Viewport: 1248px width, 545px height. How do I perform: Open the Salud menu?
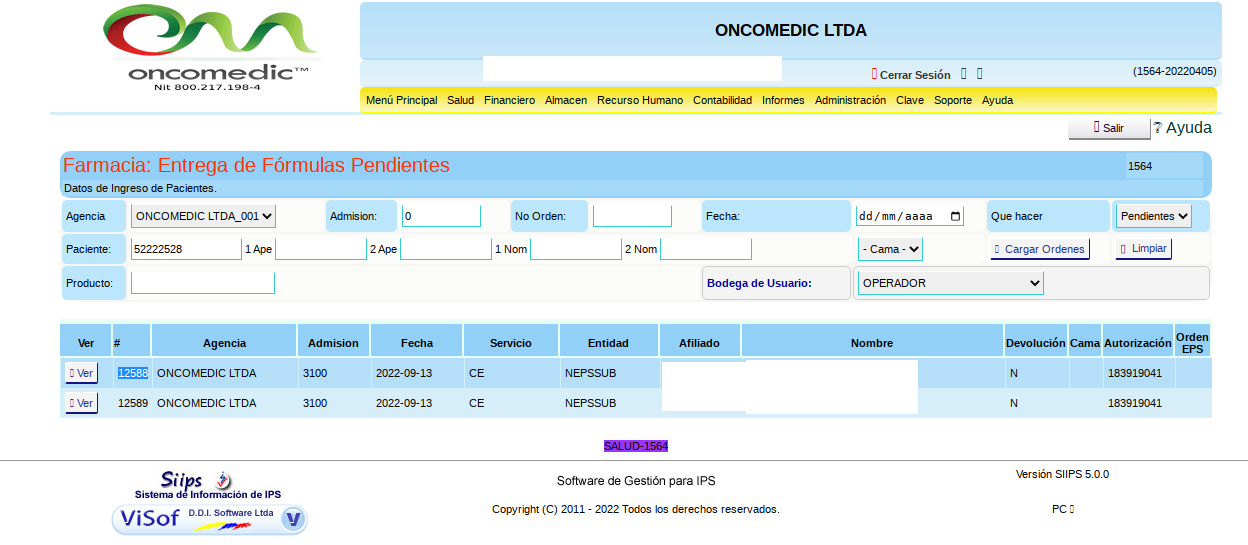pyautogui.click(x=460, y=100)
